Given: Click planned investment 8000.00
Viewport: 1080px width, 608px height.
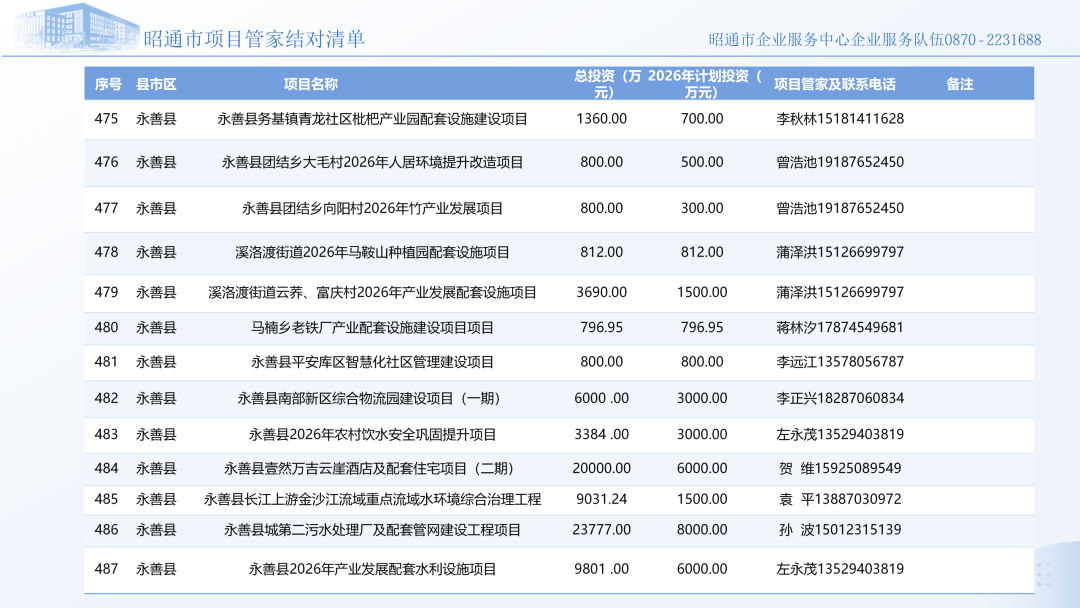Looking at the screenshot, I should tap(702, 530).
